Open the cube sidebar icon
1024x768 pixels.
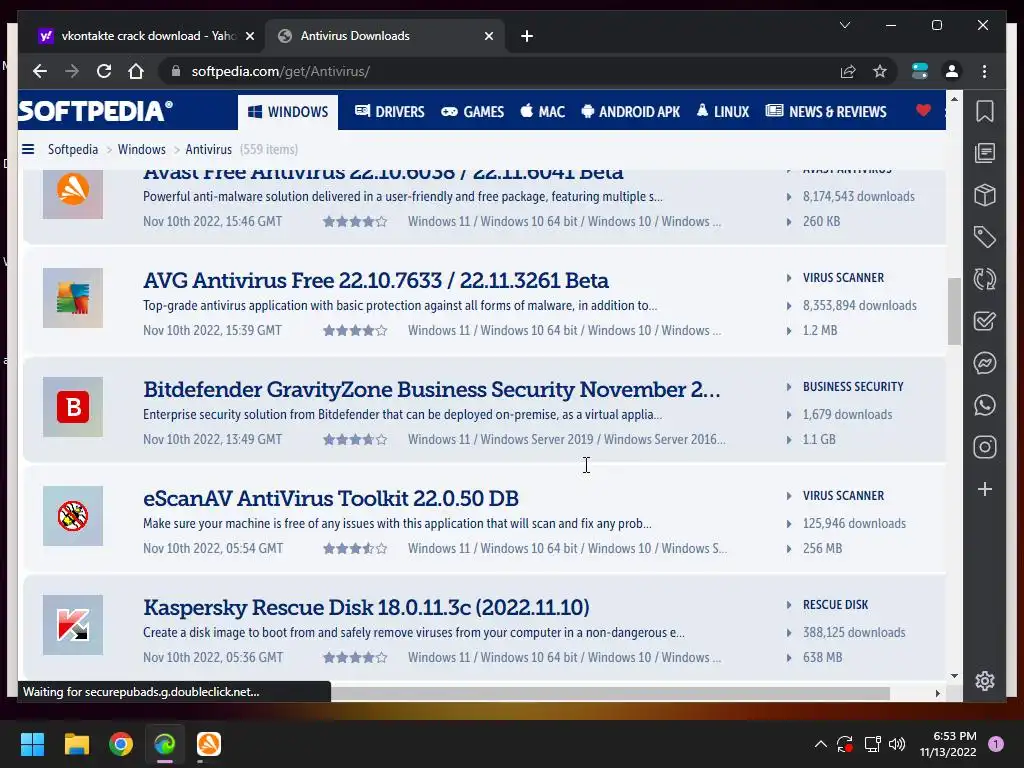click(985, 195)
